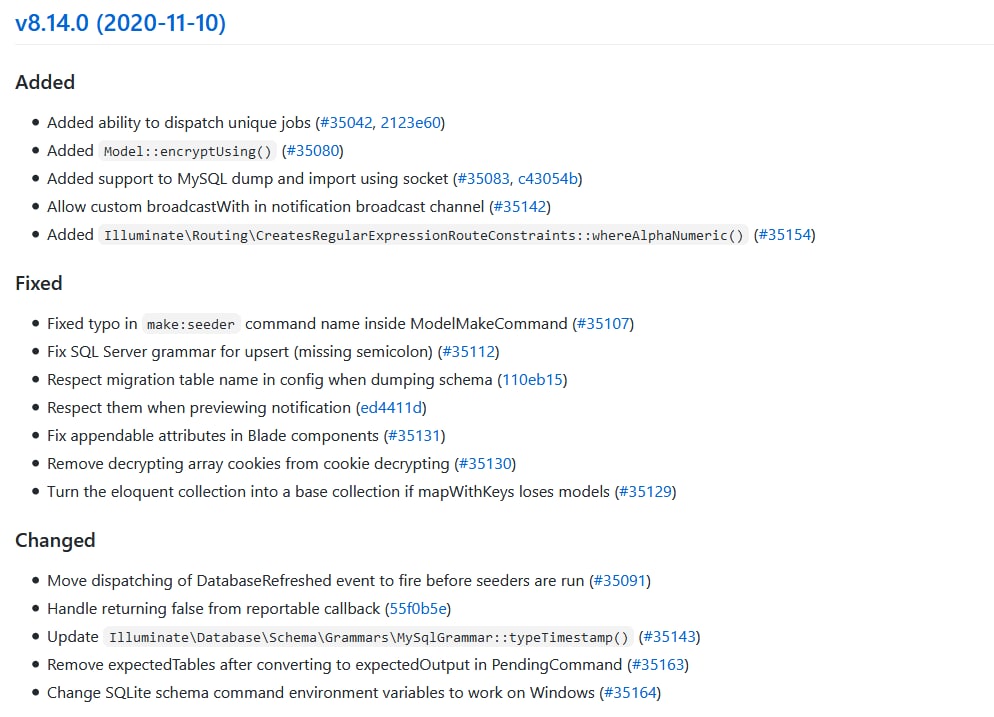Open commit 2123e60 link

[x=410, y=123]
